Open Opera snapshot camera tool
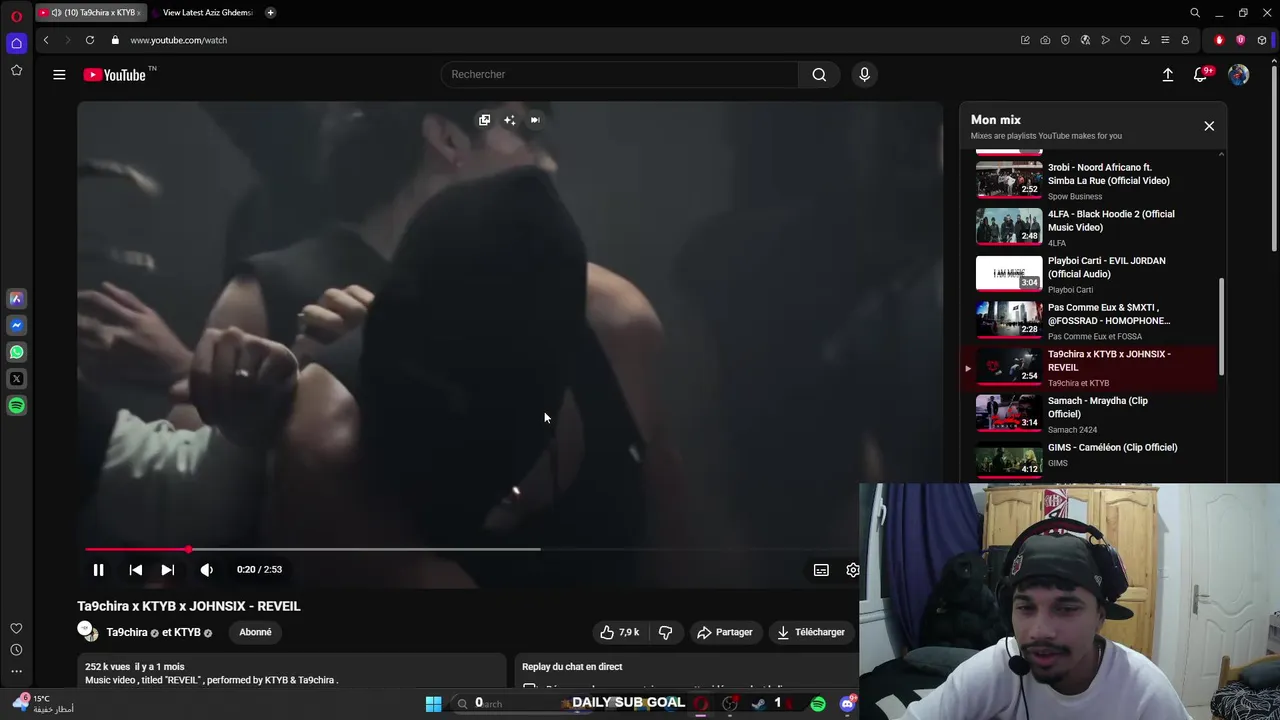The width and height of the screenshot is (1280, 720). coord(1045,40)
